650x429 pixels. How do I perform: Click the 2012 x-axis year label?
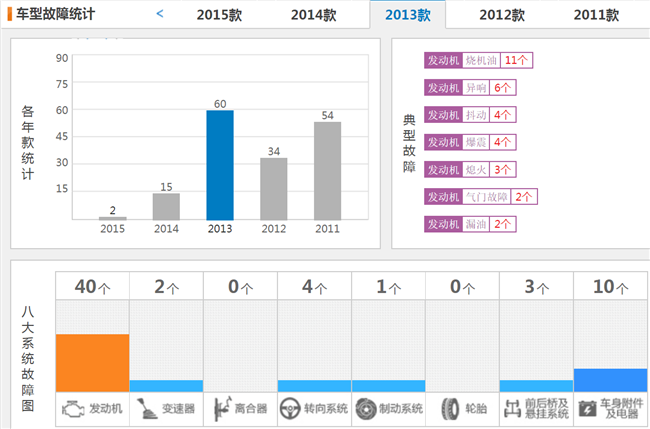coord(274,229)
